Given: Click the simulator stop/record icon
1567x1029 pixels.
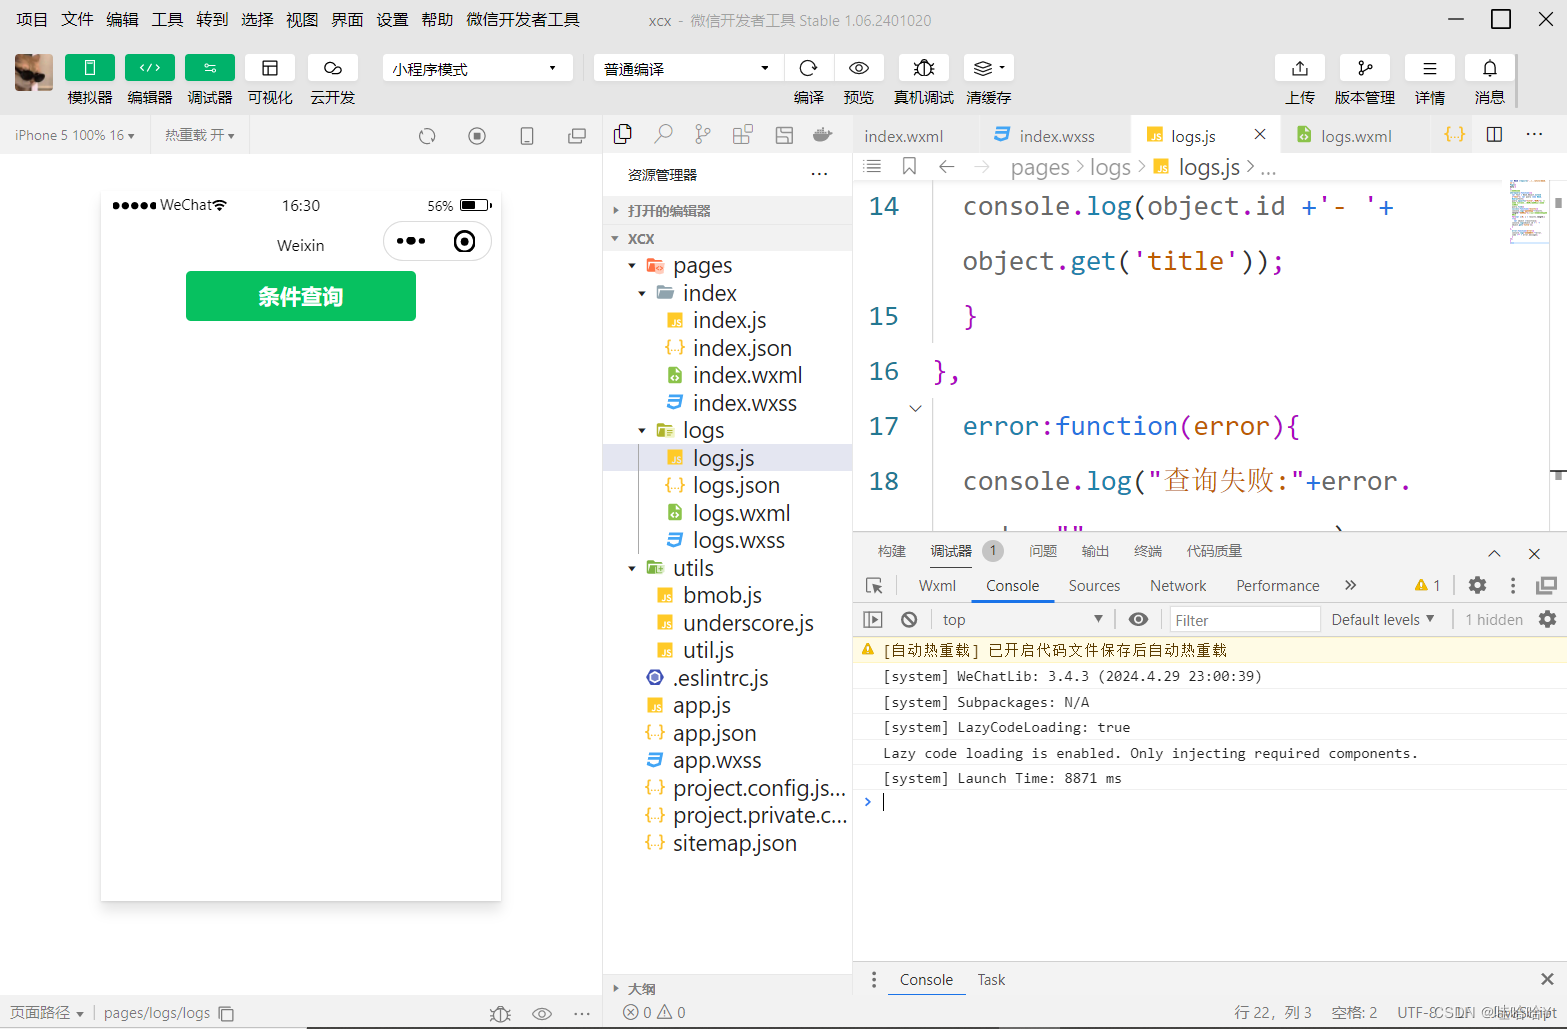Looking at the screenshot, I should point(477,136).
